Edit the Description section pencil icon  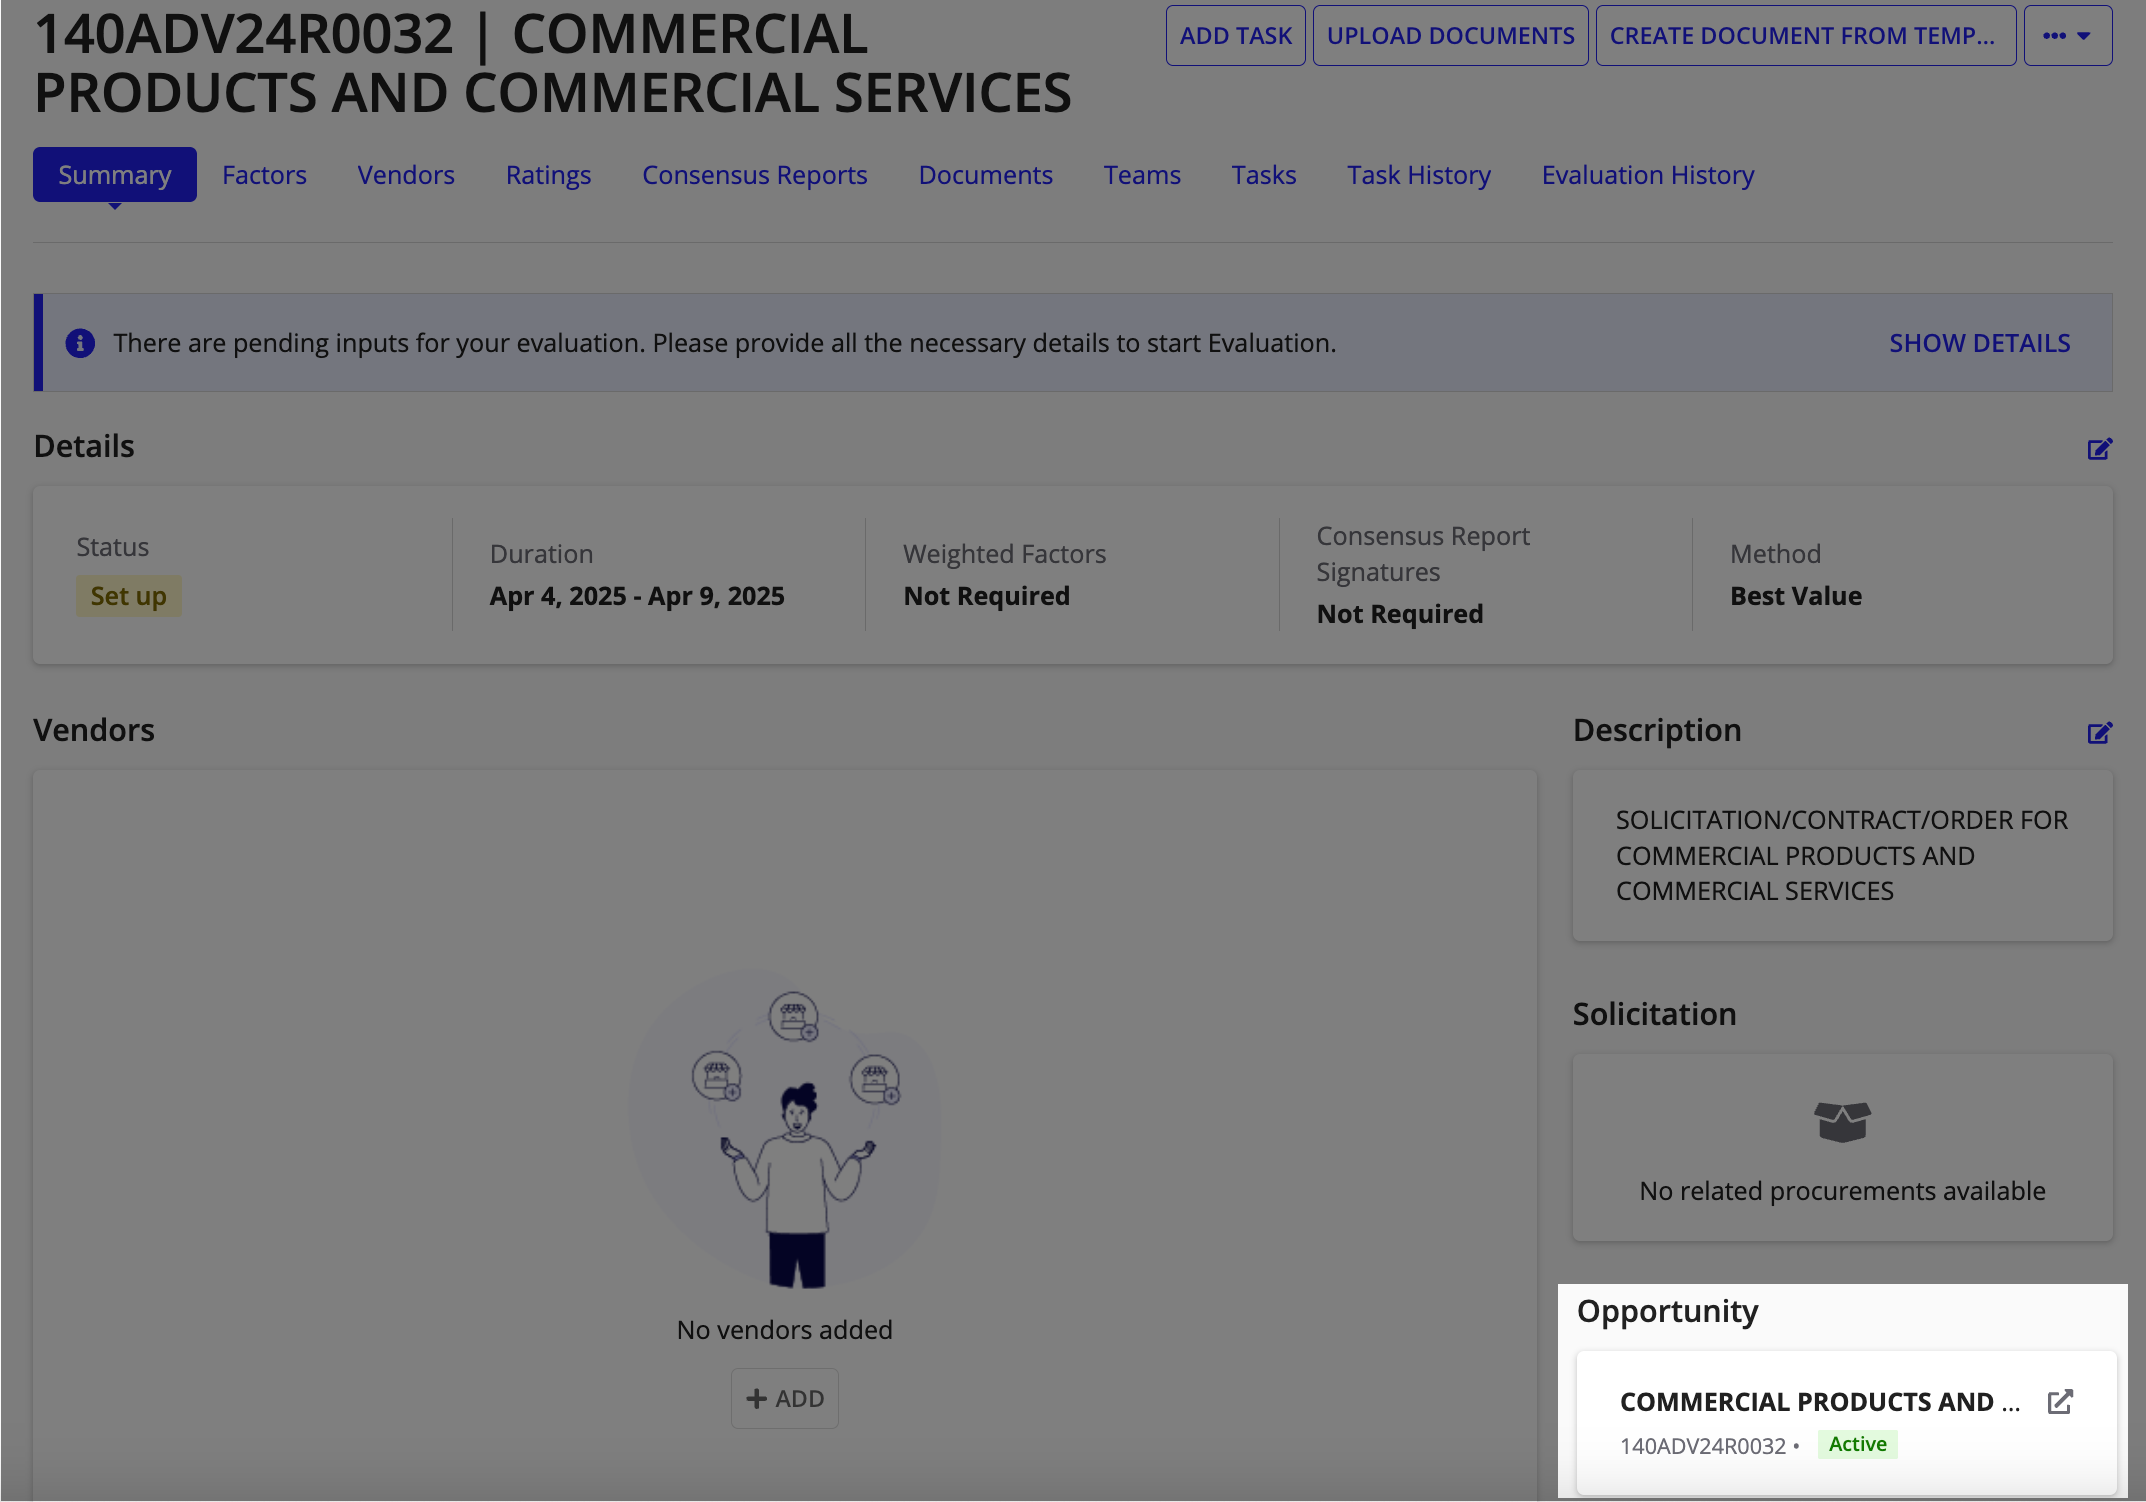click(x=2099, y=733)
